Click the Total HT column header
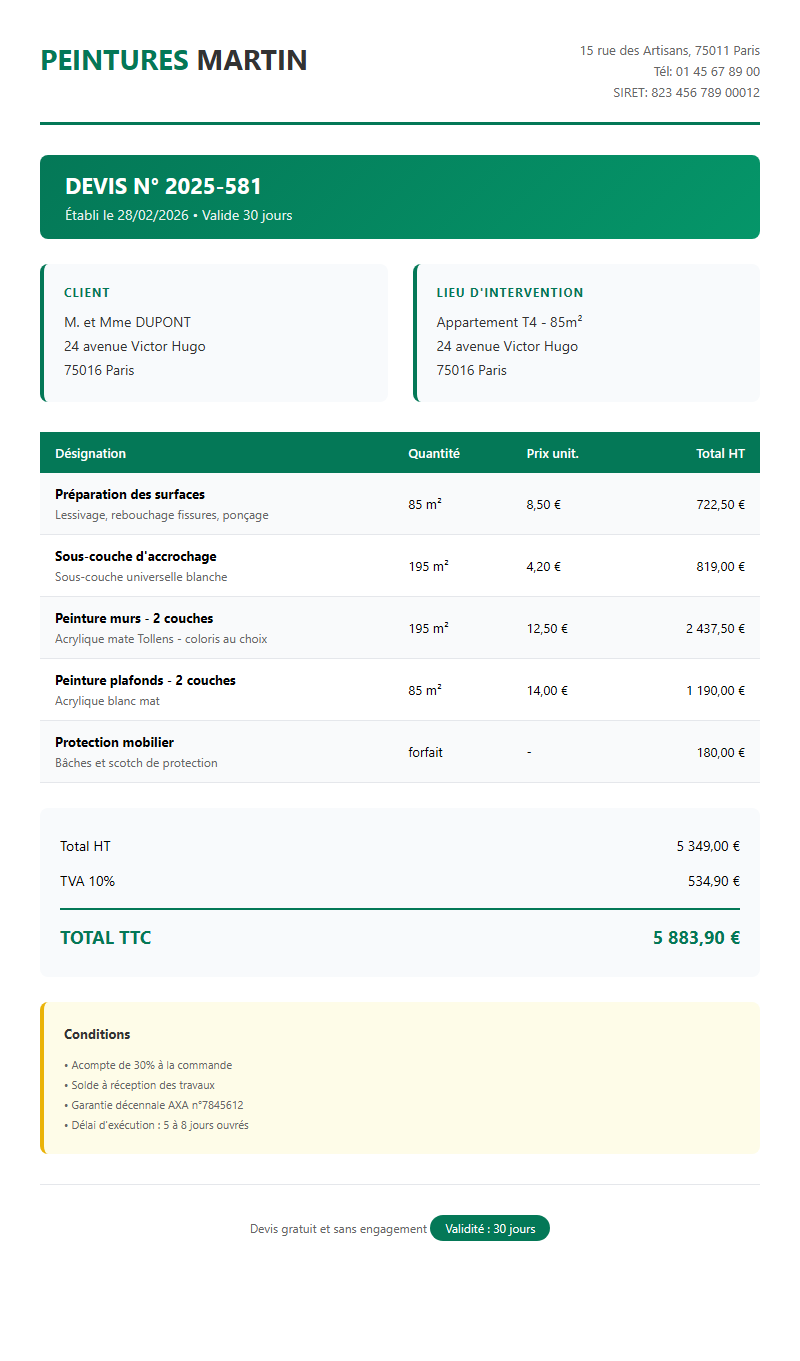This screenshot has height=1361, width=800. click(720, 453)
